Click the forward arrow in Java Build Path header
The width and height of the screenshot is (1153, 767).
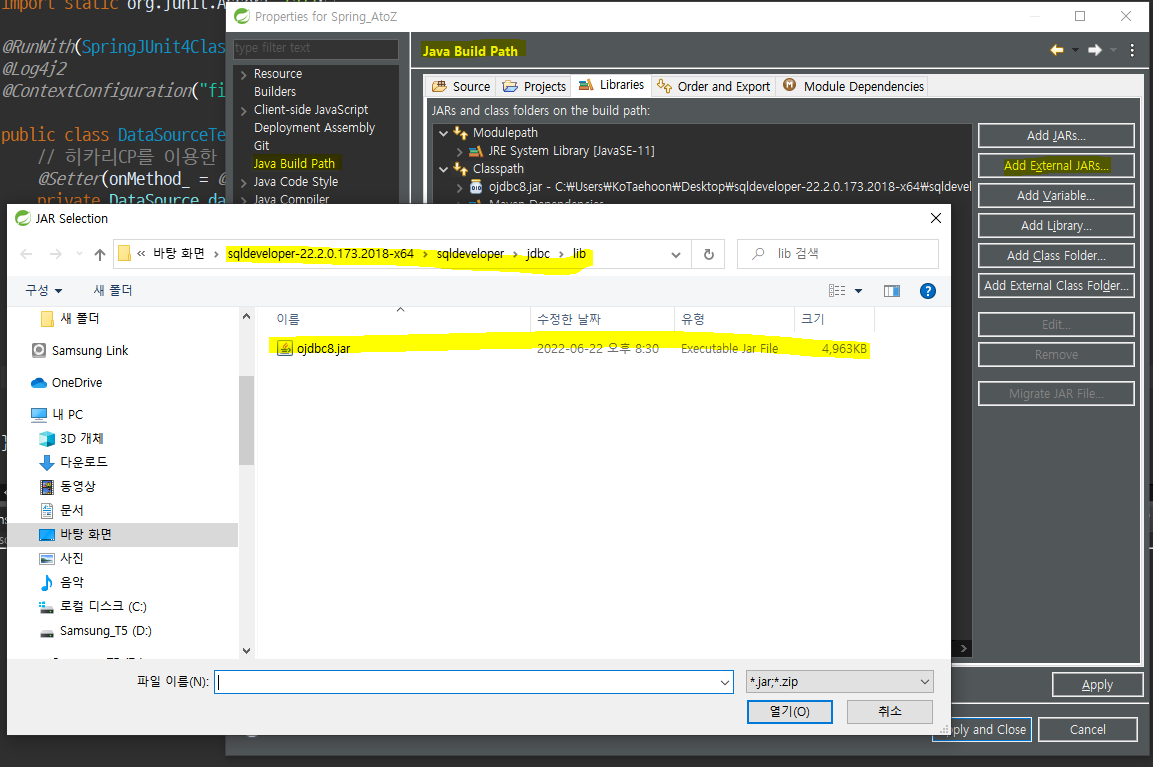click(1095, 50)
